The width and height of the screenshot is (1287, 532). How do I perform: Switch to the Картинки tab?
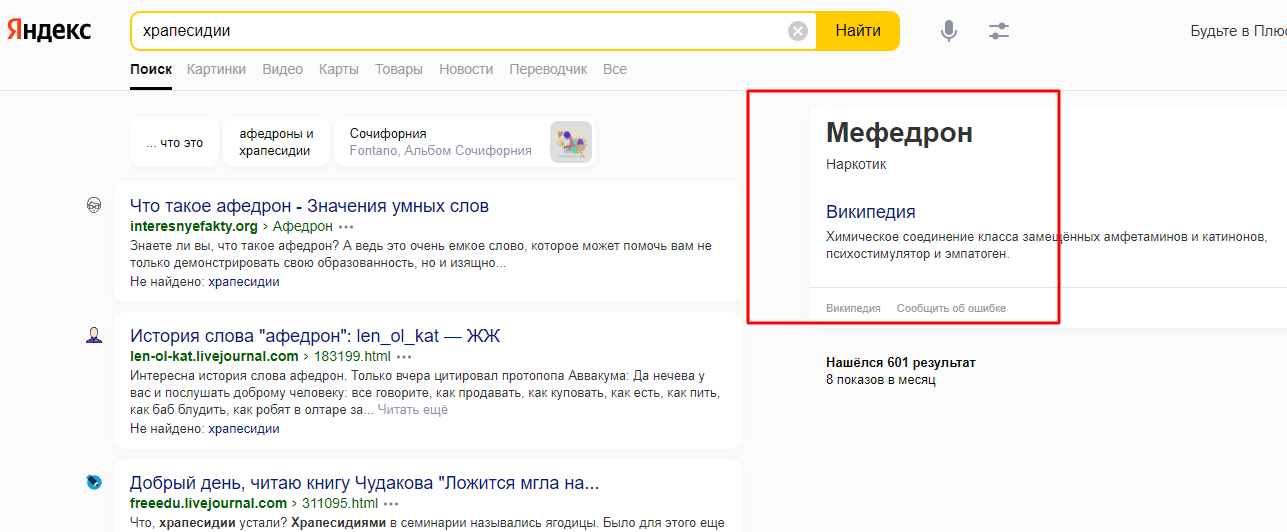(215, 69)
